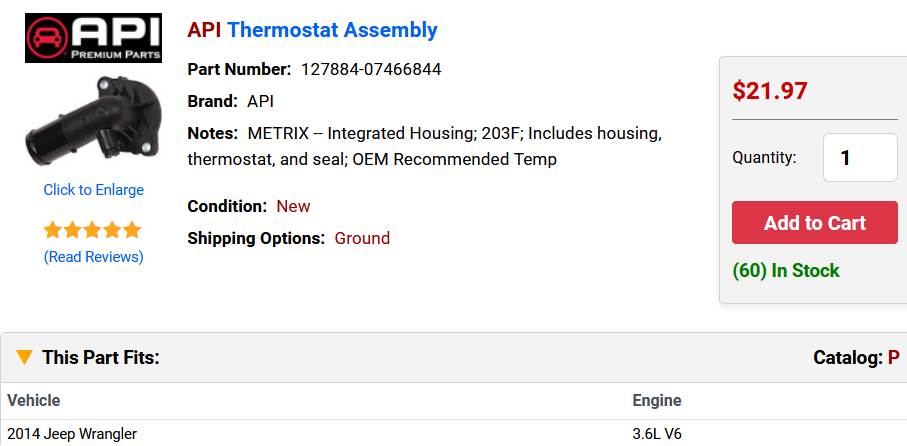Focus the Quantity input field
This screenshot has width=907, height=446.
pos(859,158)
